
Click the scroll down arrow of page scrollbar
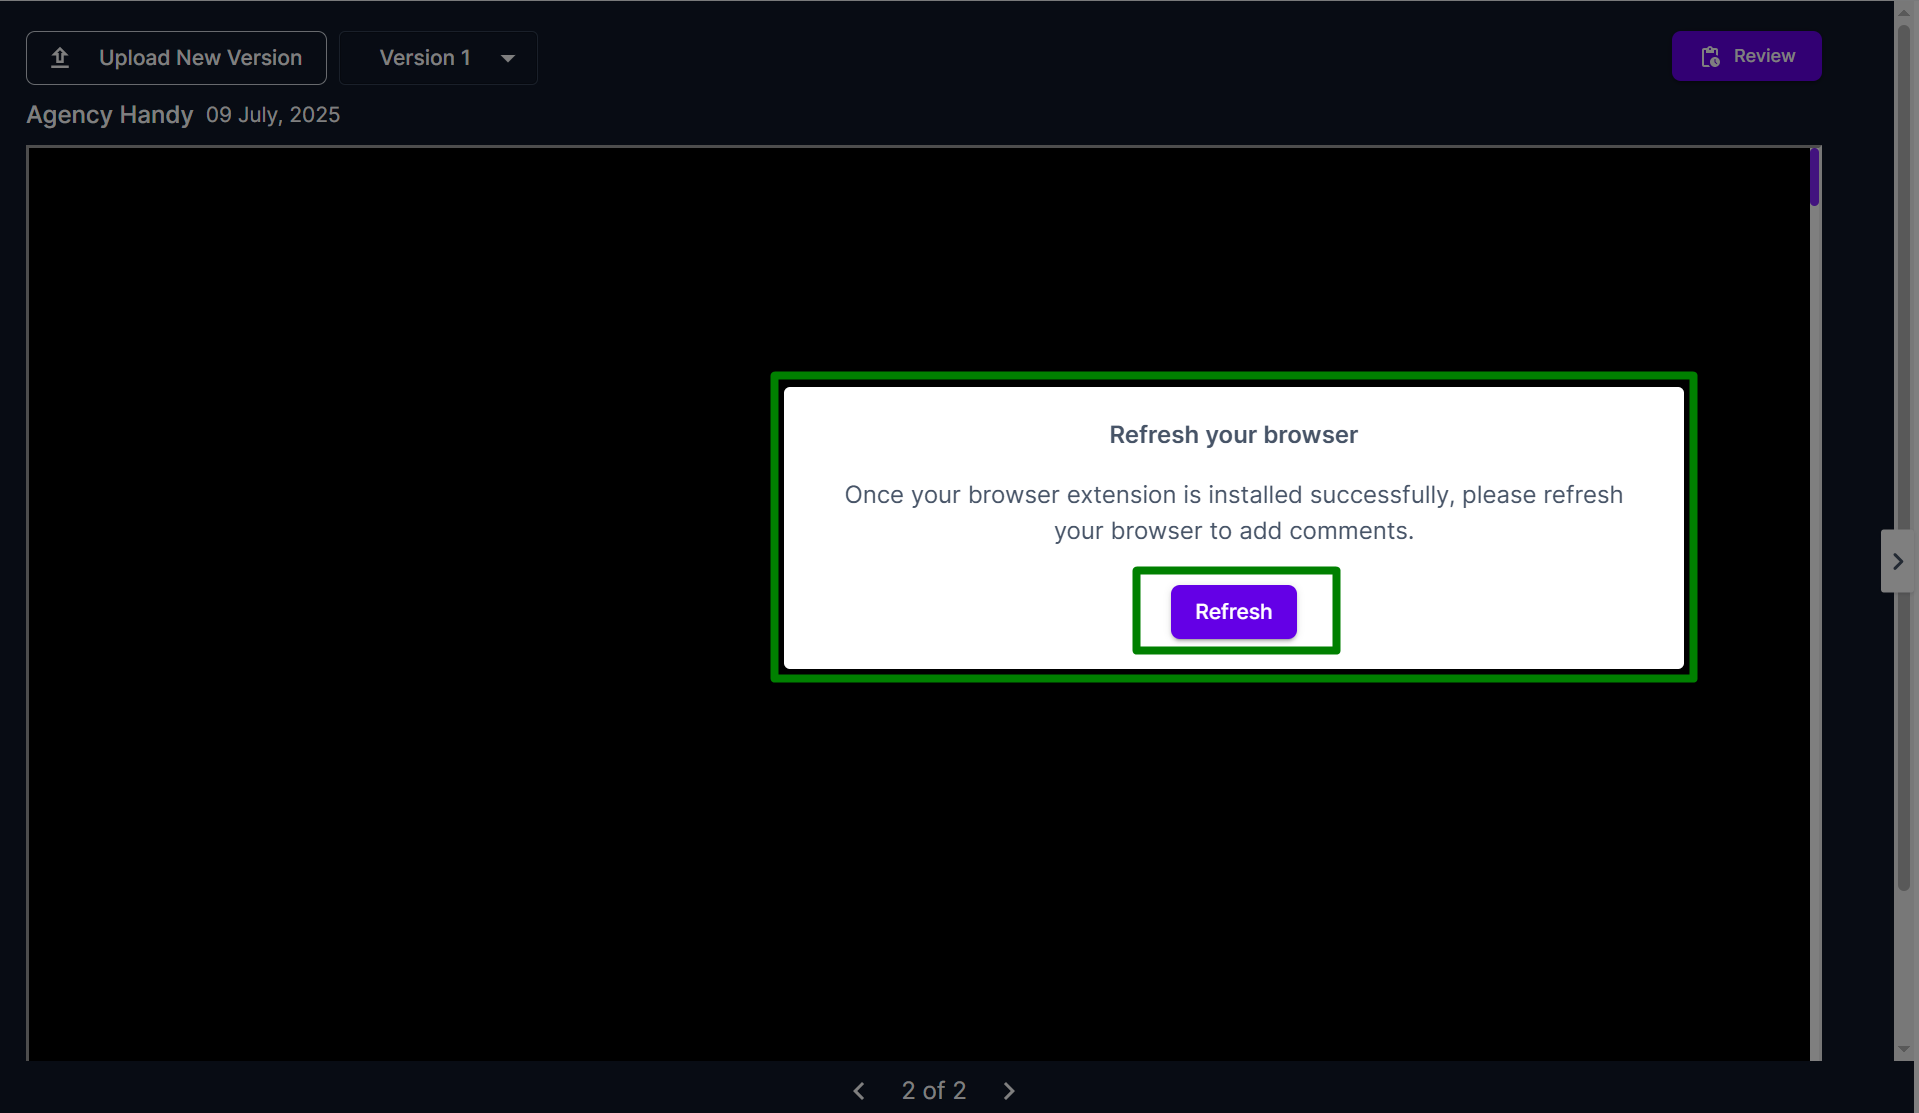coord(1904,1049)
